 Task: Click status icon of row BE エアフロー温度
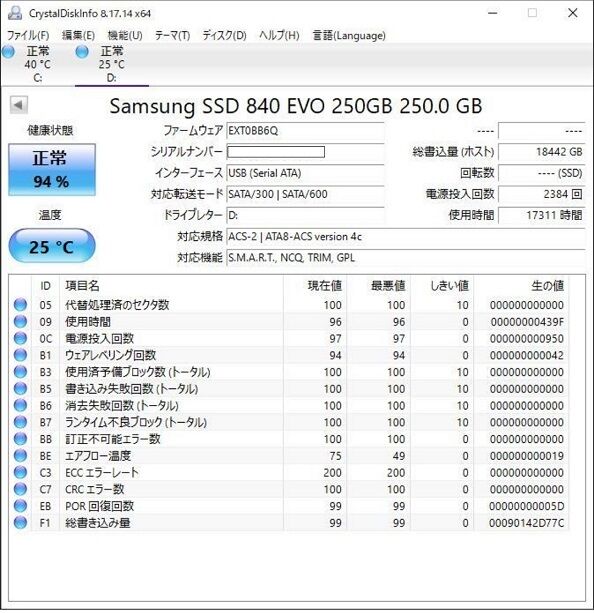click(x=20, y=456)
